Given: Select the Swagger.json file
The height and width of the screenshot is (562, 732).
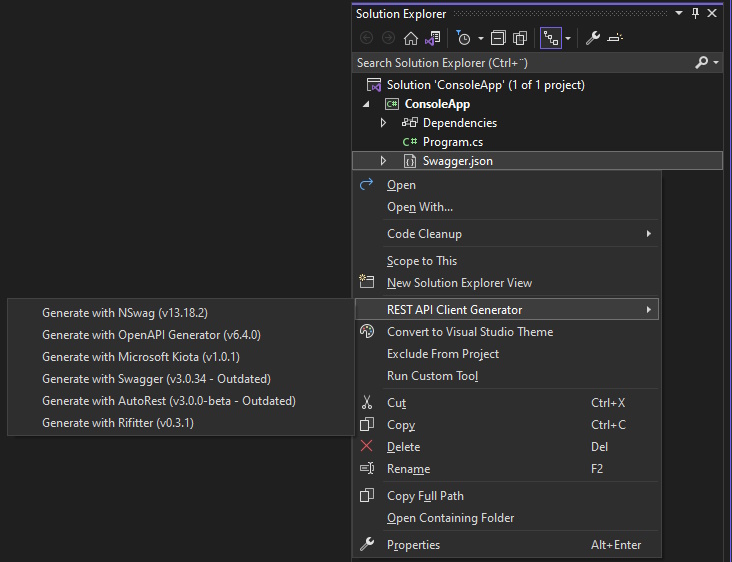Looking at the screenshot, I should pos(458,161).
